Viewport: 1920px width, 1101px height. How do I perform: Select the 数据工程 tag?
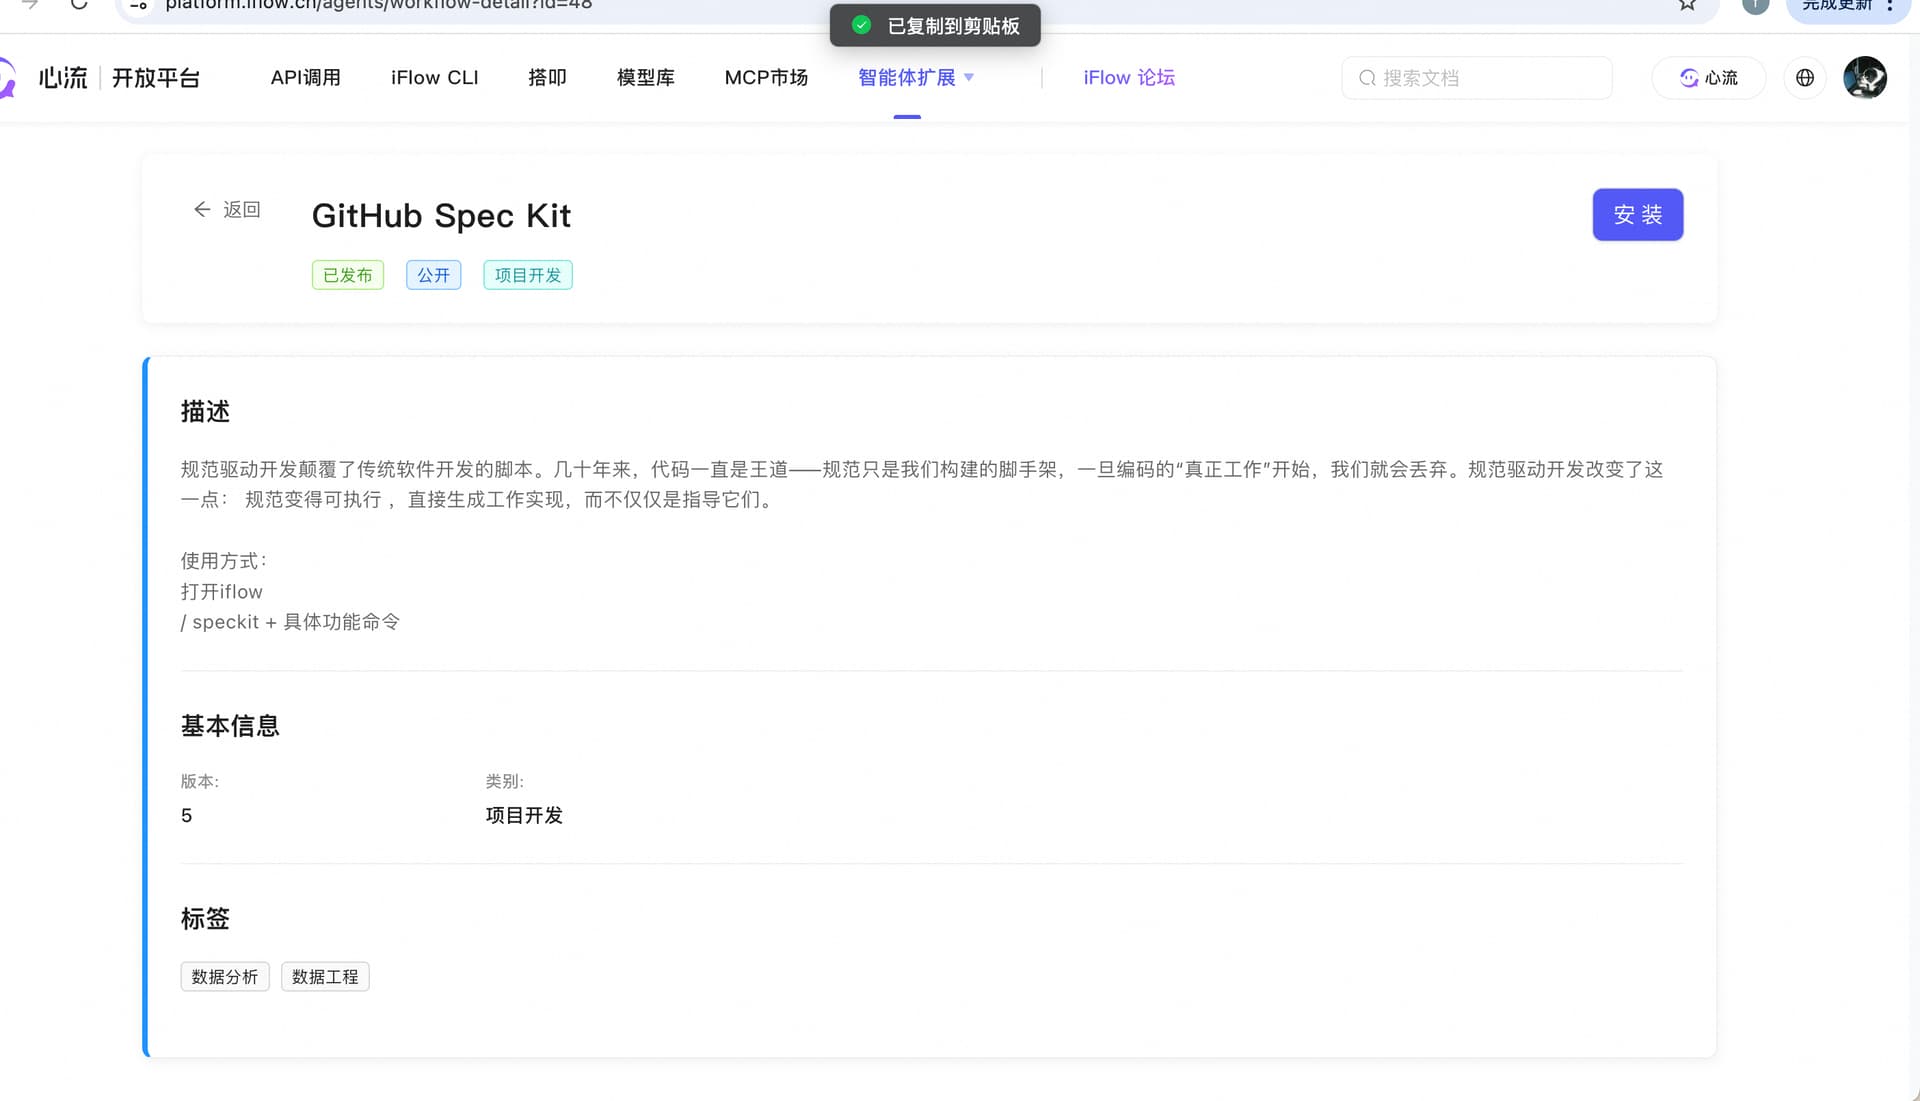(325, 977)
